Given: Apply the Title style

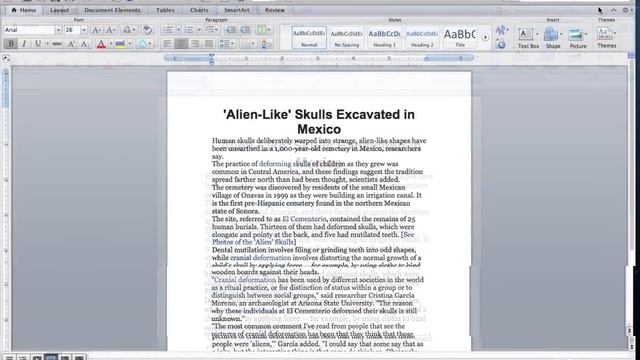Looking at the screenshot, I should pyautogui.click(x=460, y=37).
